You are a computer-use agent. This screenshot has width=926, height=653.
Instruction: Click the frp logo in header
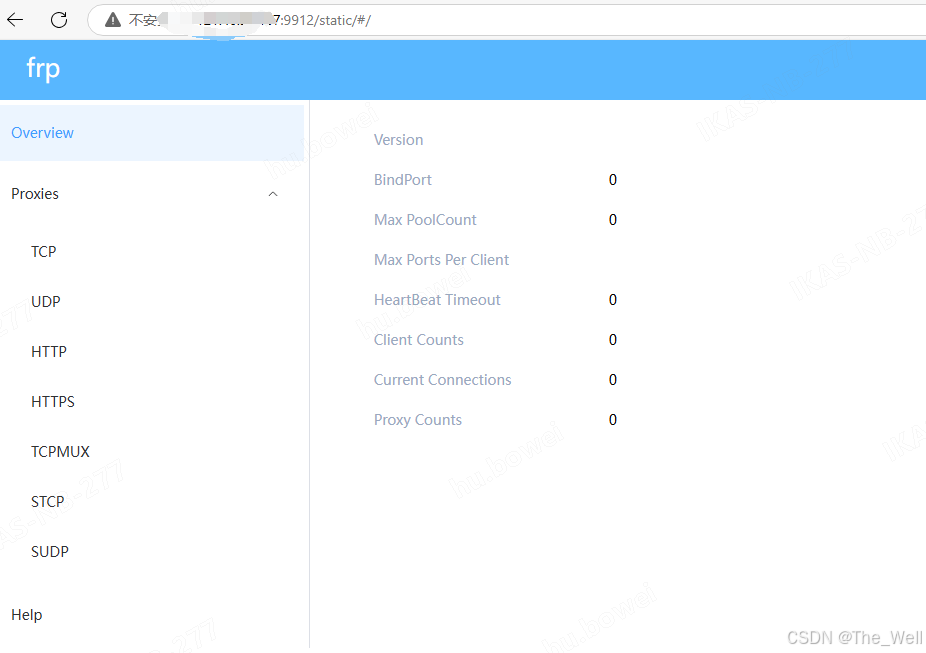(x=43, y=69)
